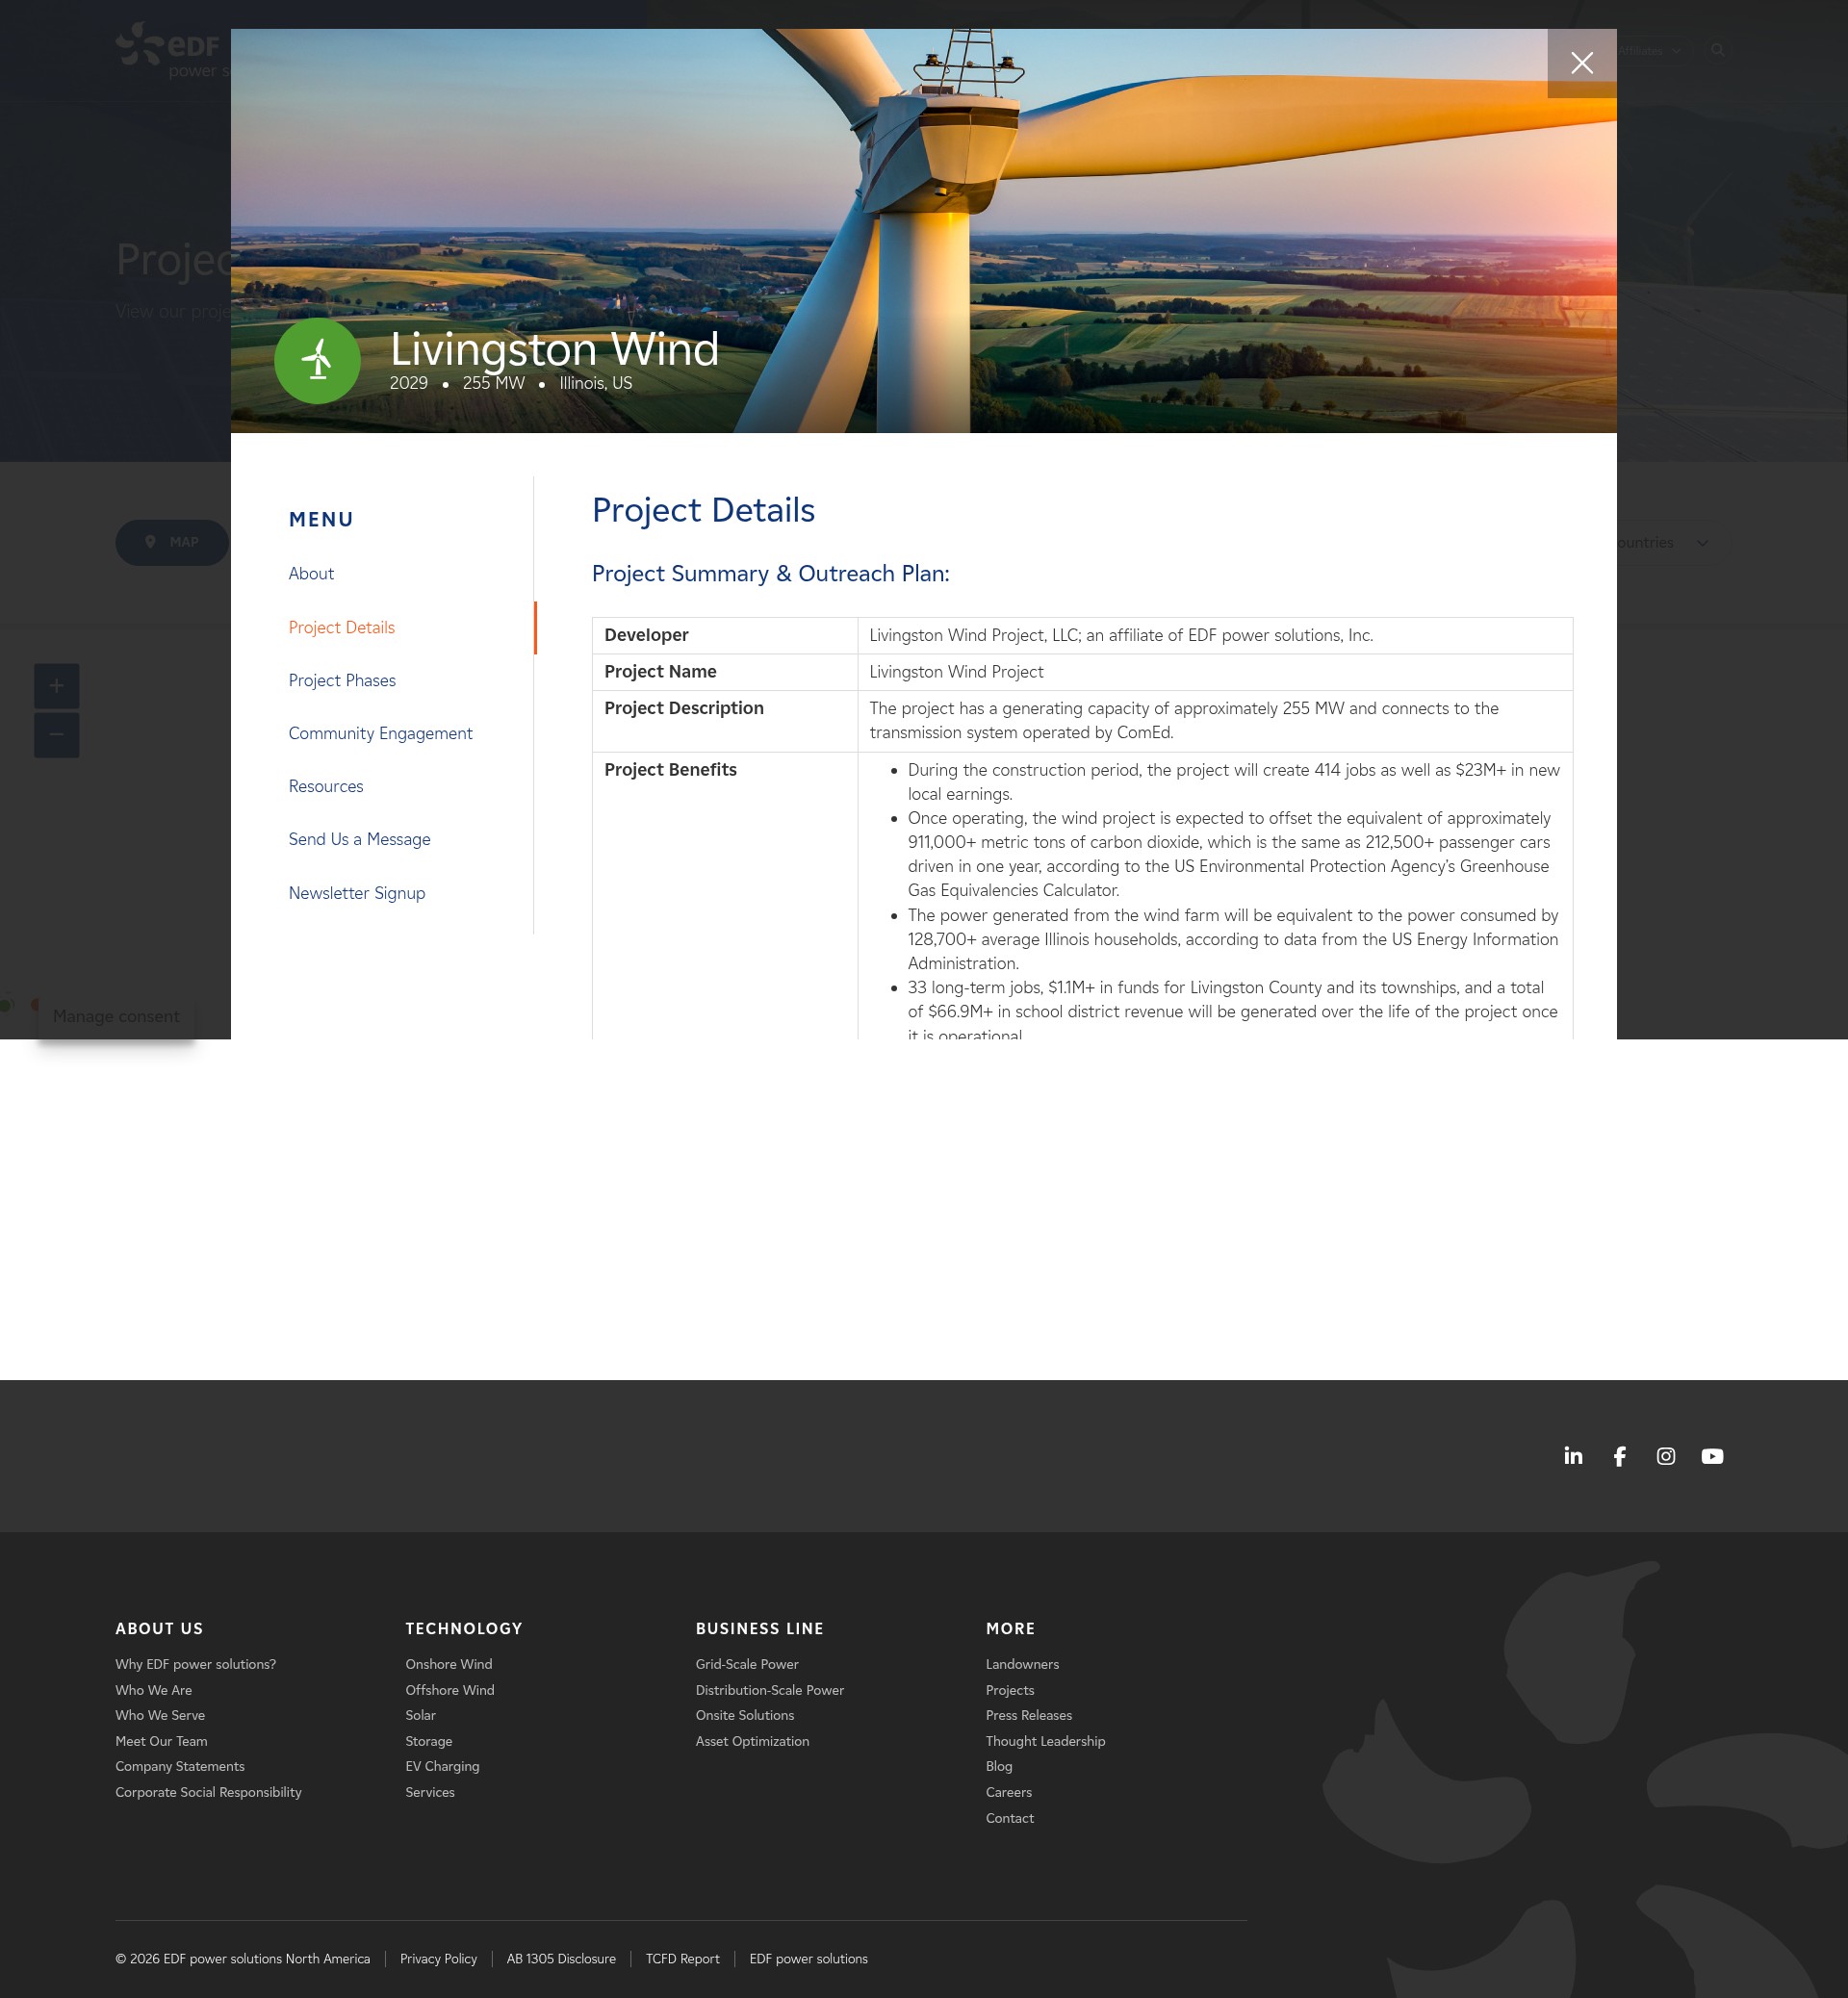Open Contact footer link

click(1009, 1818)
